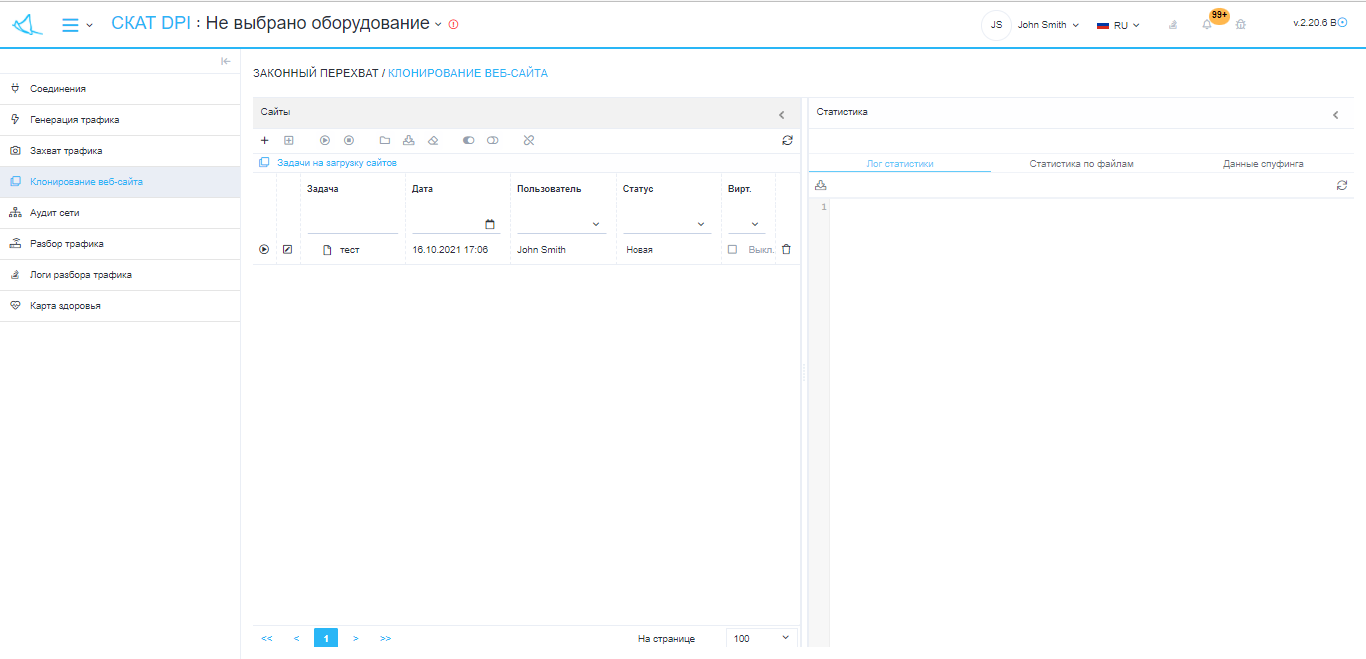Expand the RU language selector
This screenshot has height=659, width=1366.
(1118, 25)
